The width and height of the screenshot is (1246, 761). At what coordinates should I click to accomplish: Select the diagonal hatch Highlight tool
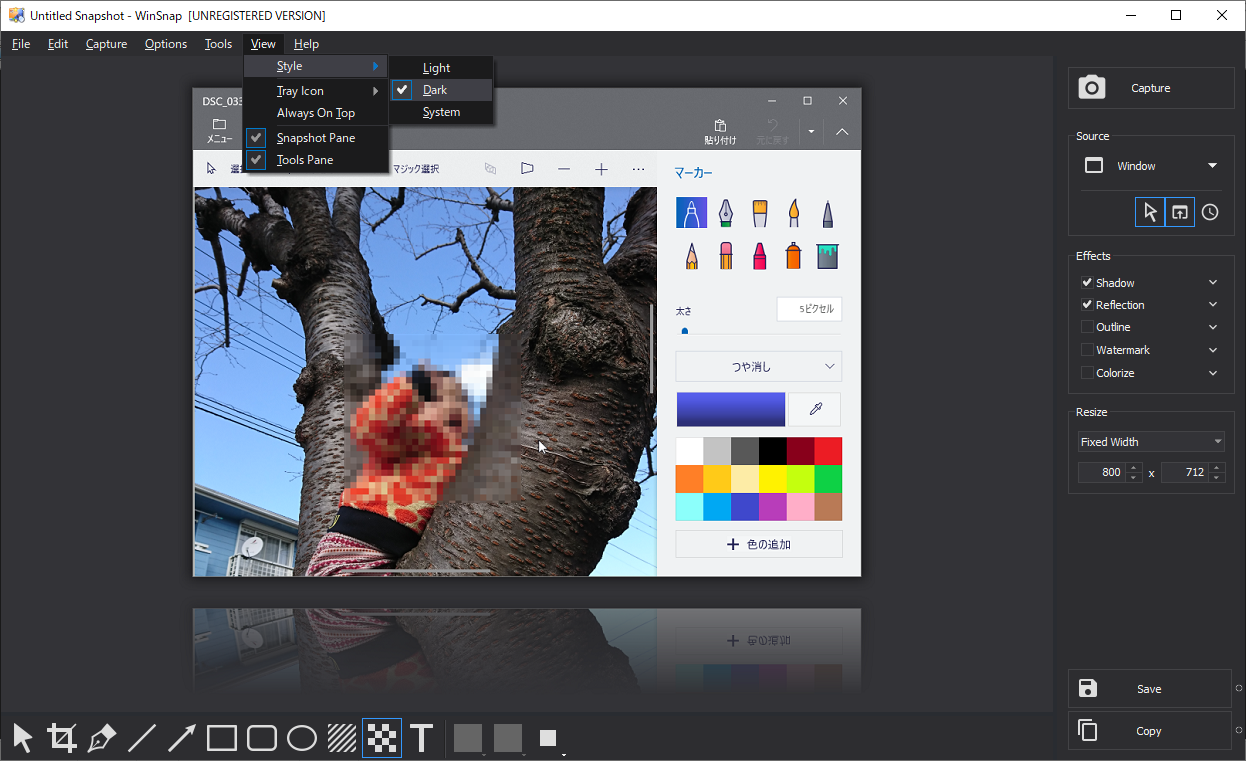[342, 739]
